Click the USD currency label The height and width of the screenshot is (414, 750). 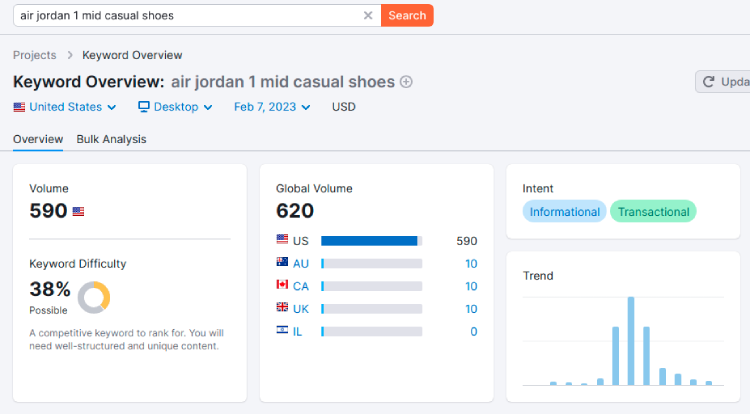[343, 107]
